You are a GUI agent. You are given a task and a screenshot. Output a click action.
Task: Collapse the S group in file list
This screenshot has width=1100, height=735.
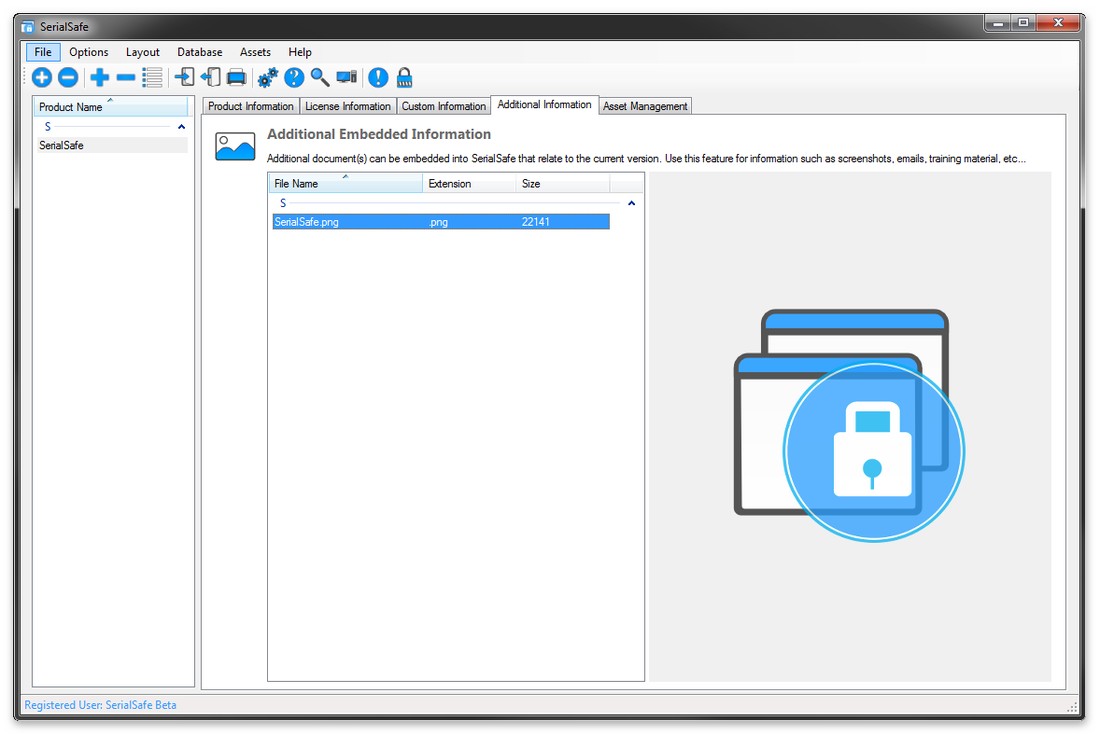click(631, 203)
